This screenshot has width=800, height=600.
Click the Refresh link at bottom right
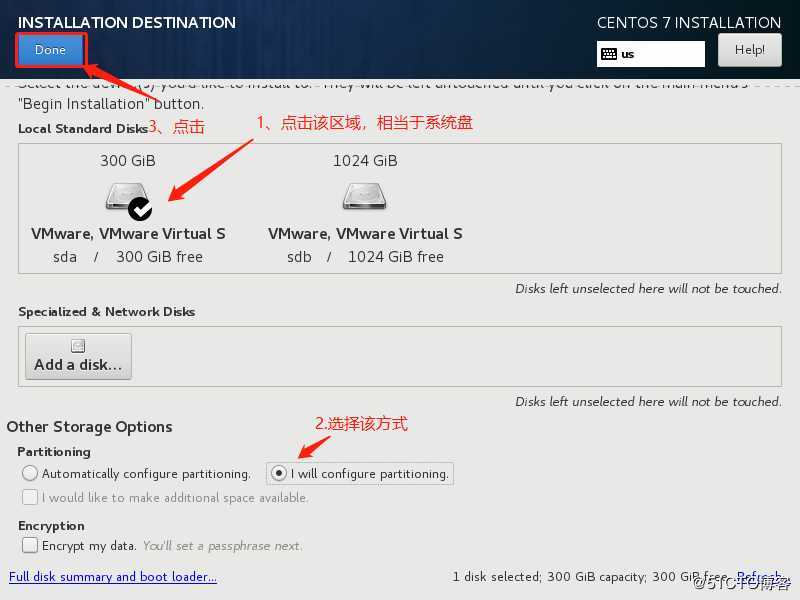tap(759, 577)
